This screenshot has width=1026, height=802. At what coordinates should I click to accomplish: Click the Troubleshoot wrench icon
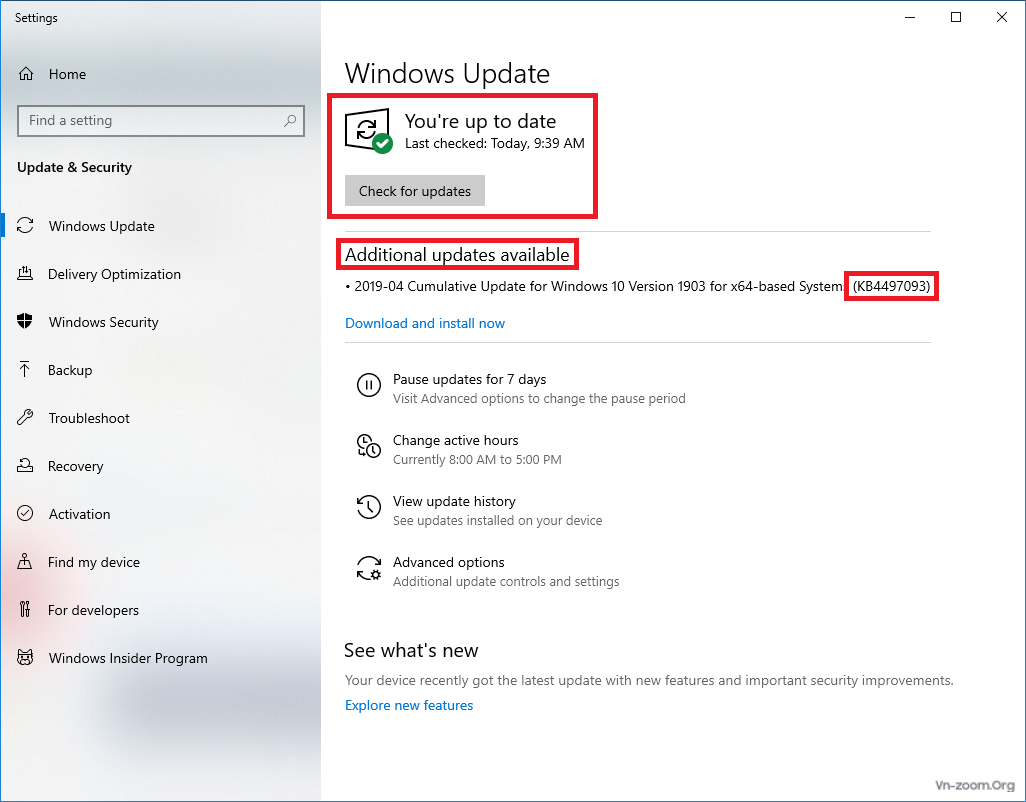click(25, 417)
